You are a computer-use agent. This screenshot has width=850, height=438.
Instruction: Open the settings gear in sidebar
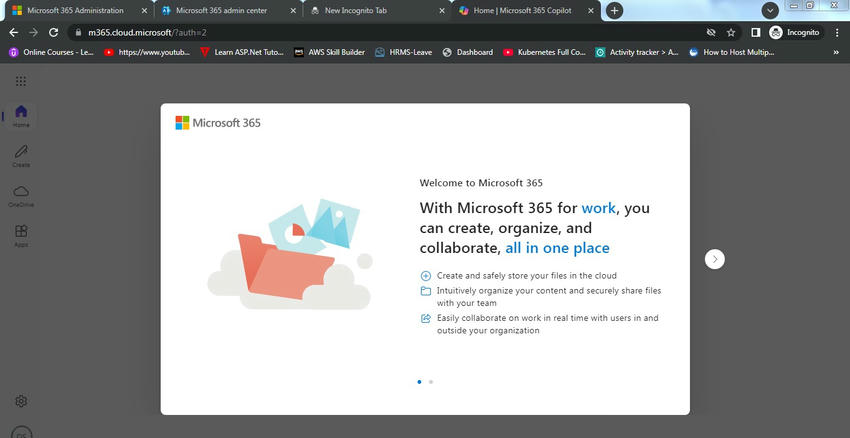[21, 401]
